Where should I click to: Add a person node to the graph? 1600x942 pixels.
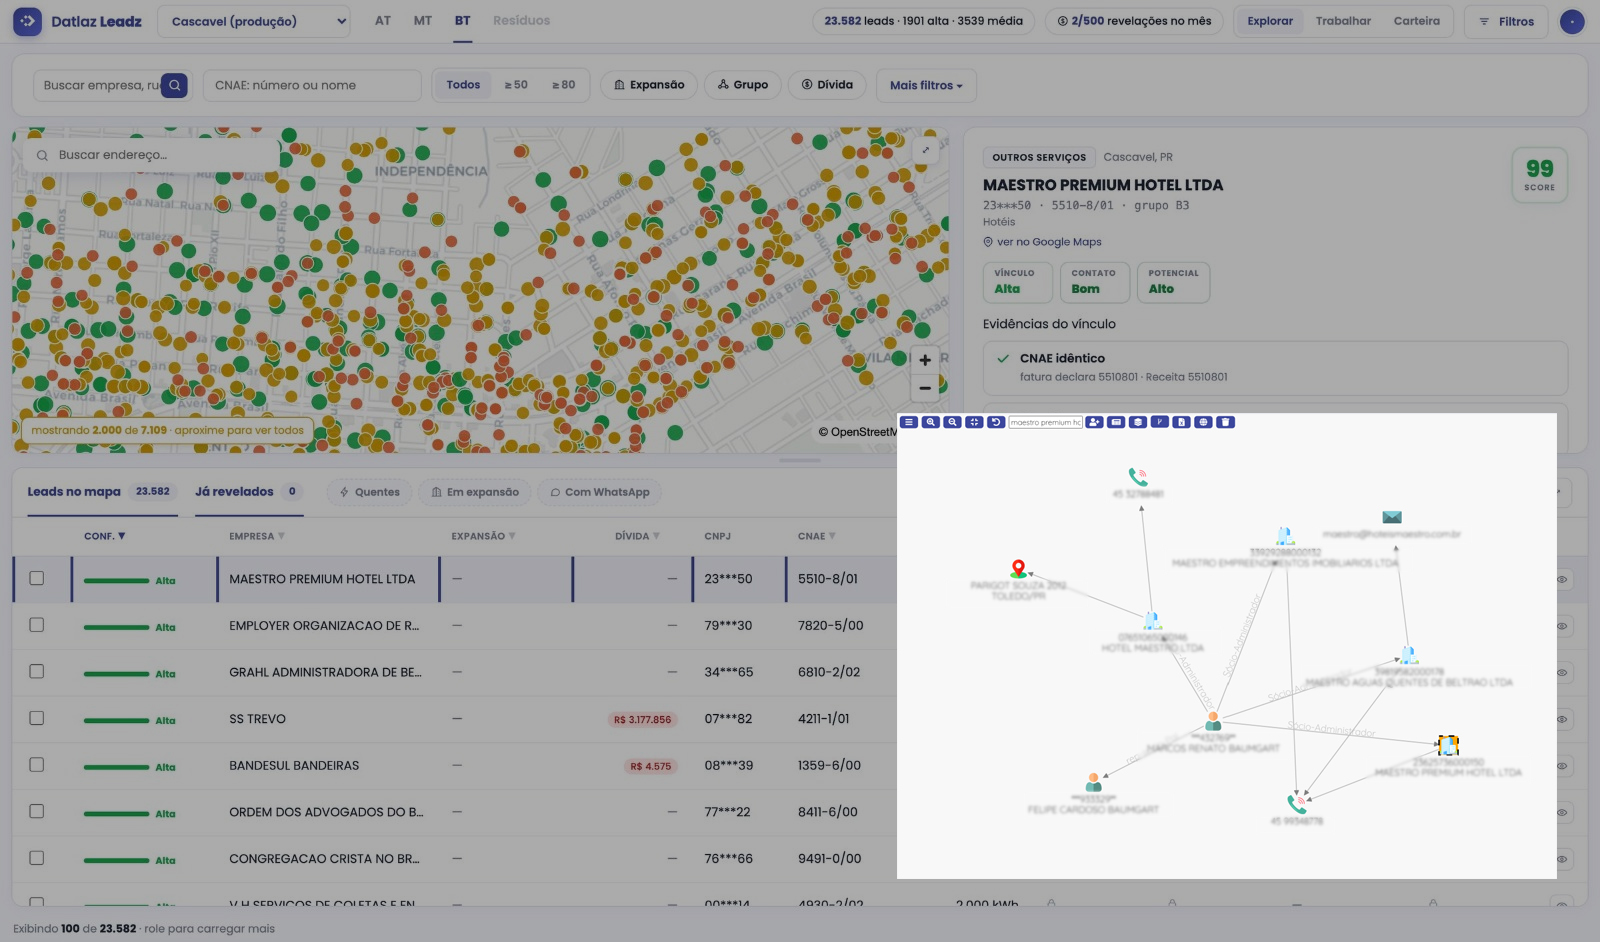(x=1094, y=422)
